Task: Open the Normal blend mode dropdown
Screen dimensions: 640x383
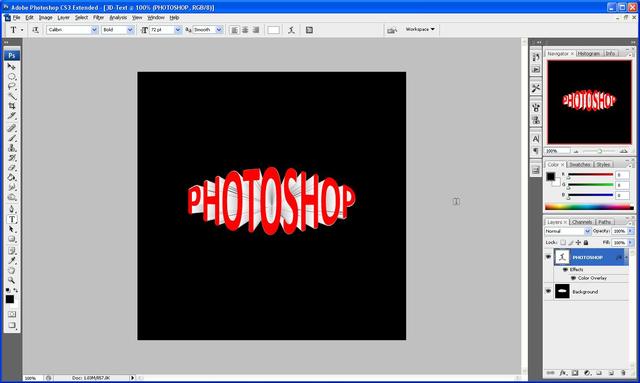Action: click(587, 231)
